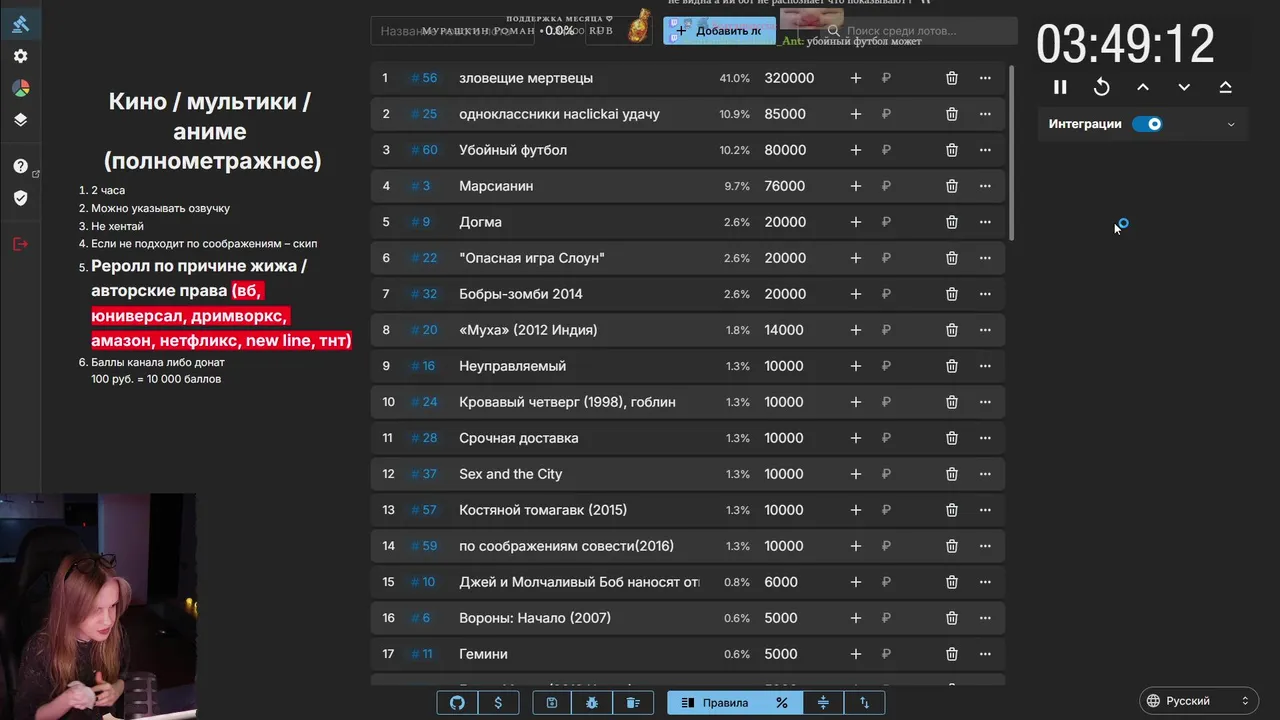1280x720 pixels.
Task: Open the Русский language dropdown
Action: pyautogui.click(x=1198, y=701)
